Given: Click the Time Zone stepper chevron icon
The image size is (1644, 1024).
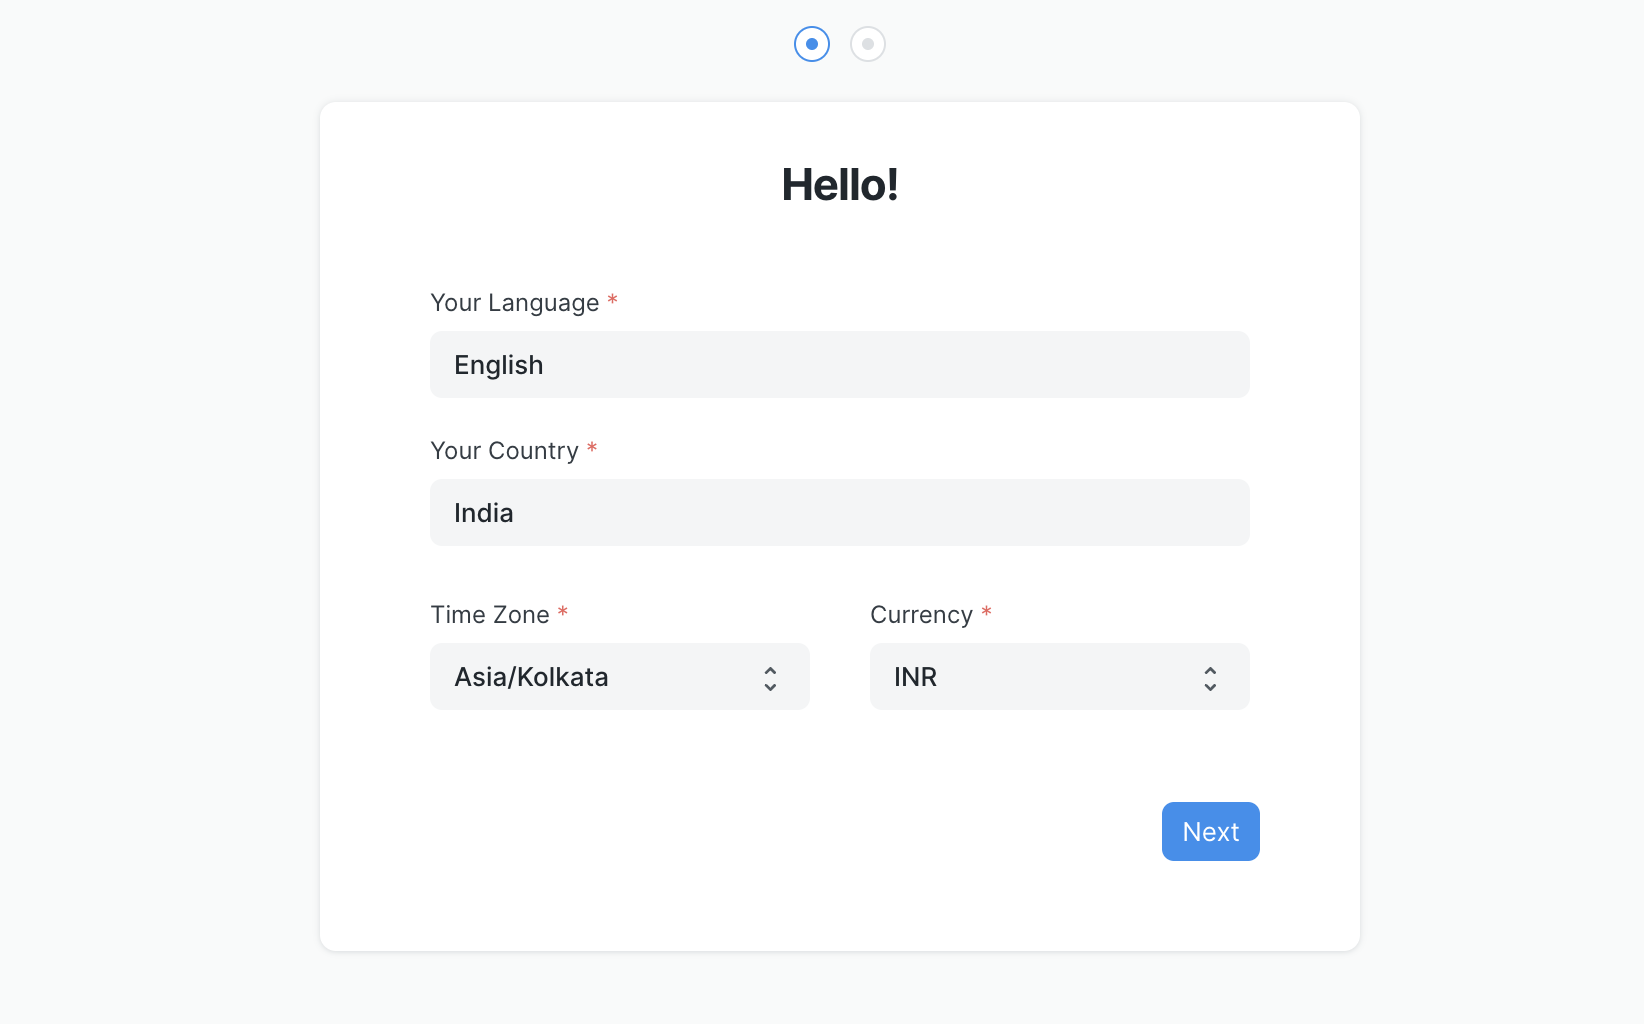Looking at the screenshot, I should pos(770,677).
